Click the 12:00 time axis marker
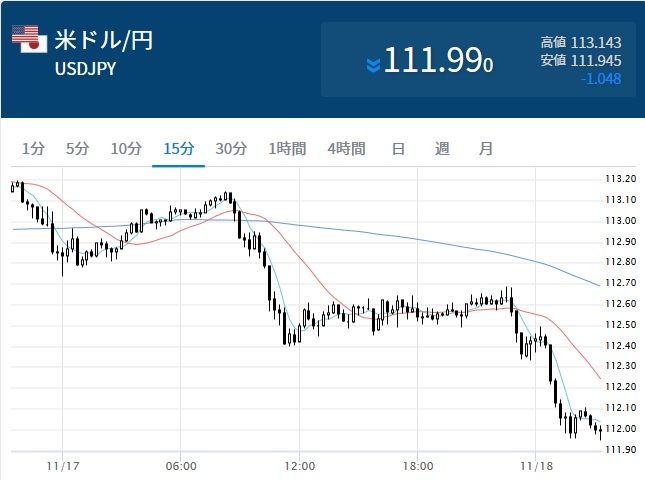This screenshot has height=480, width=645. [299, 466]
